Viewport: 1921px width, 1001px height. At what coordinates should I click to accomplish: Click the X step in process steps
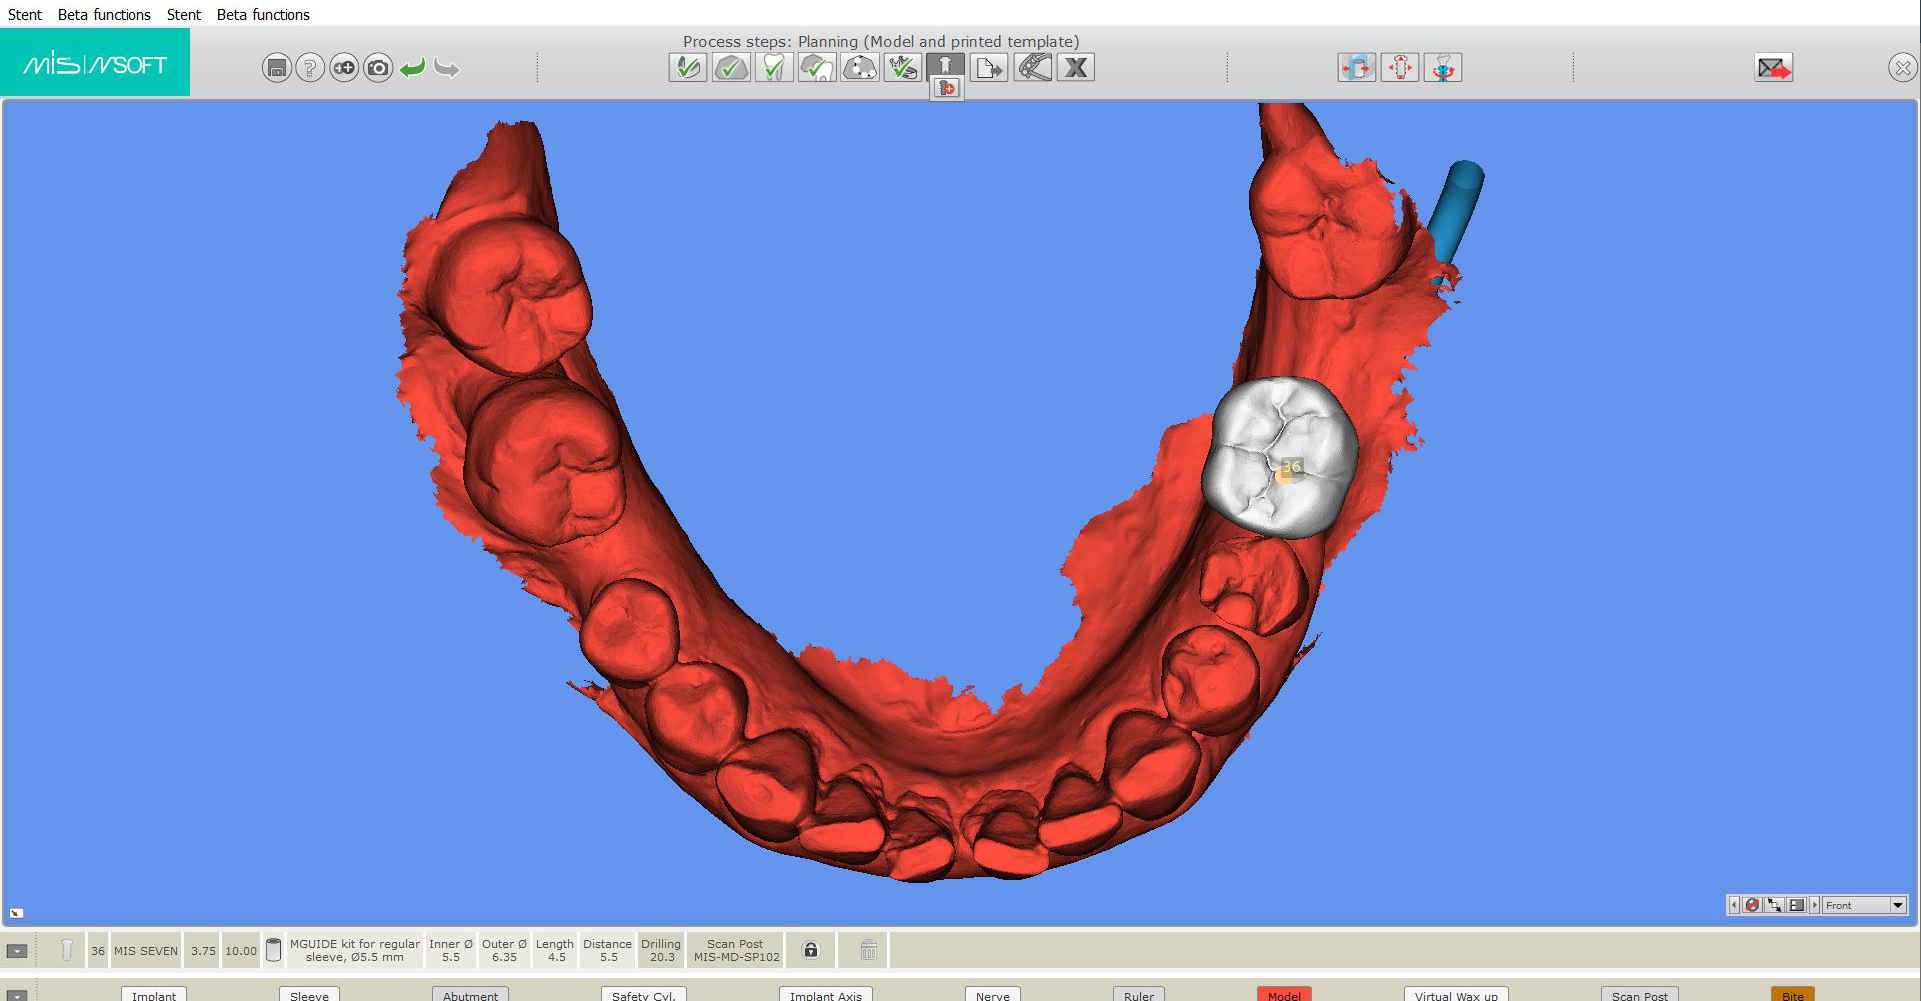click(x=1076, y=67)
